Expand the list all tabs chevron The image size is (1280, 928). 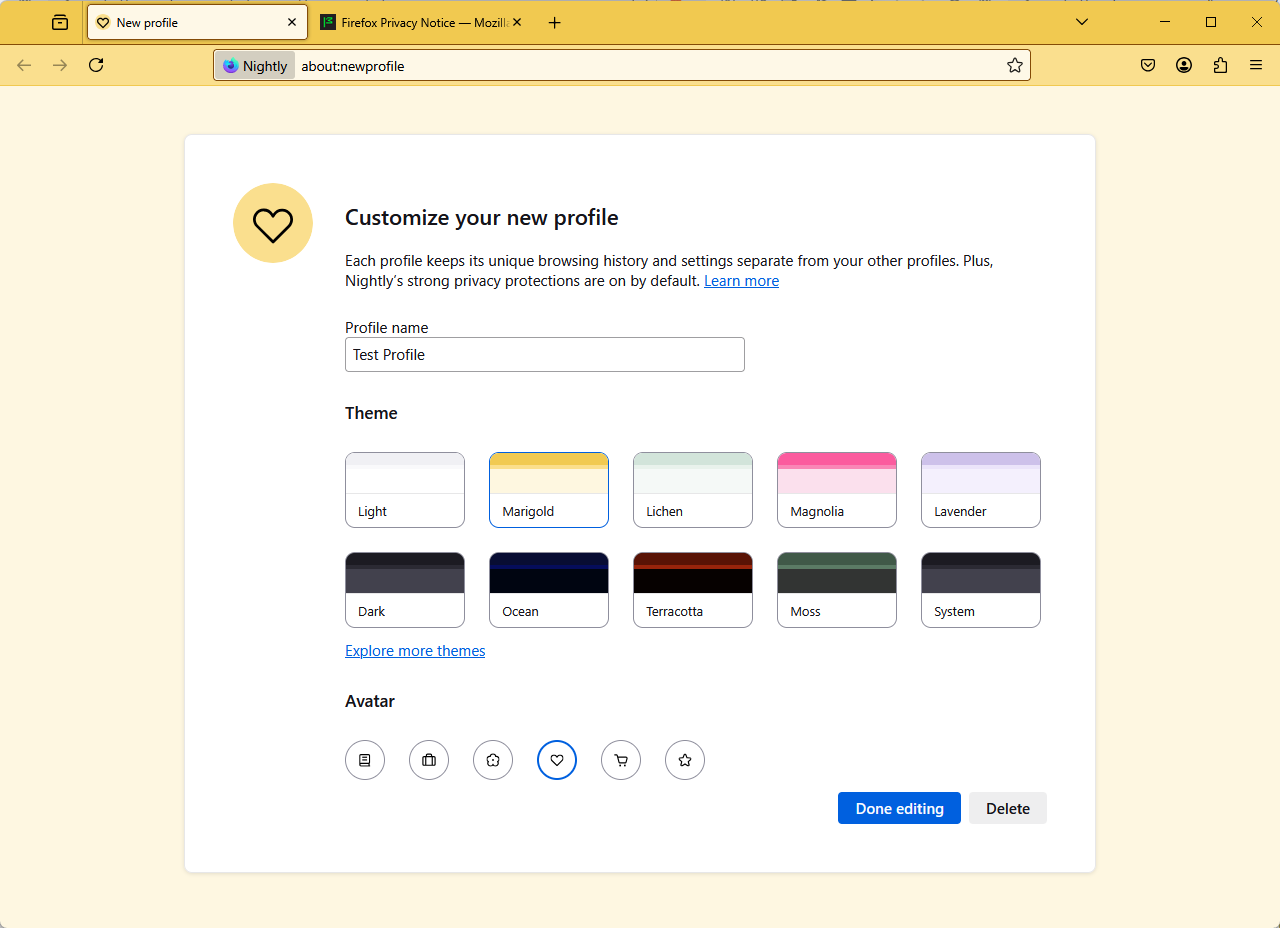(x=1082, y=22)
